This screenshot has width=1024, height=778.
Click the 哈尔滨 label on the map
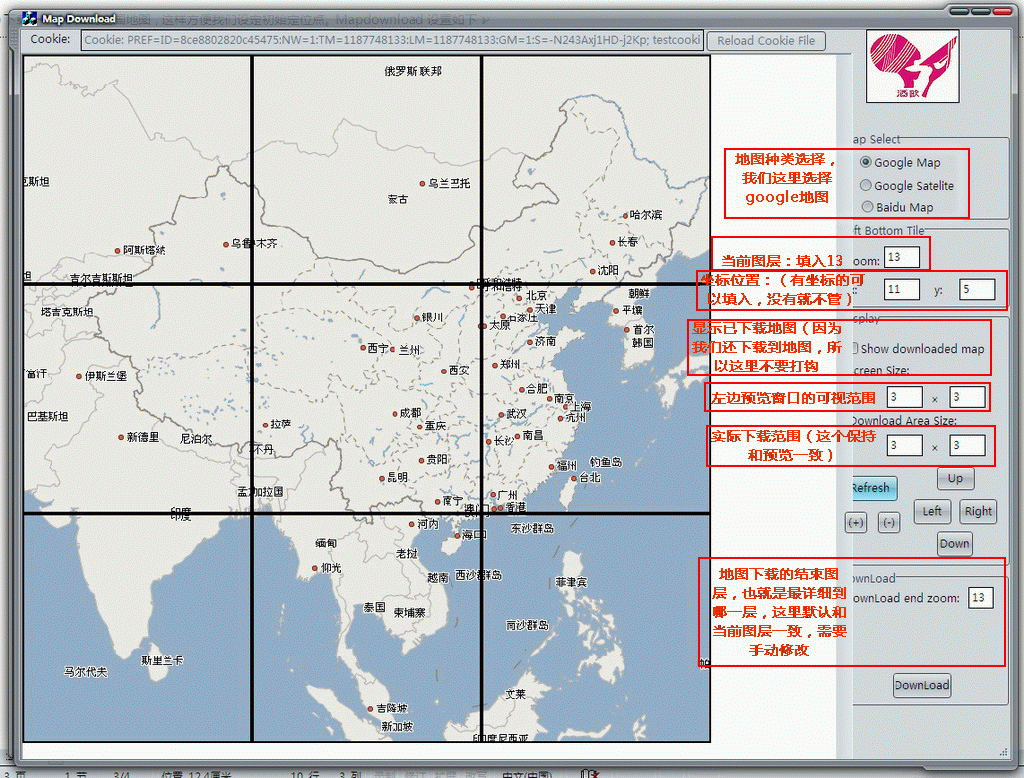tap(645, 215)
